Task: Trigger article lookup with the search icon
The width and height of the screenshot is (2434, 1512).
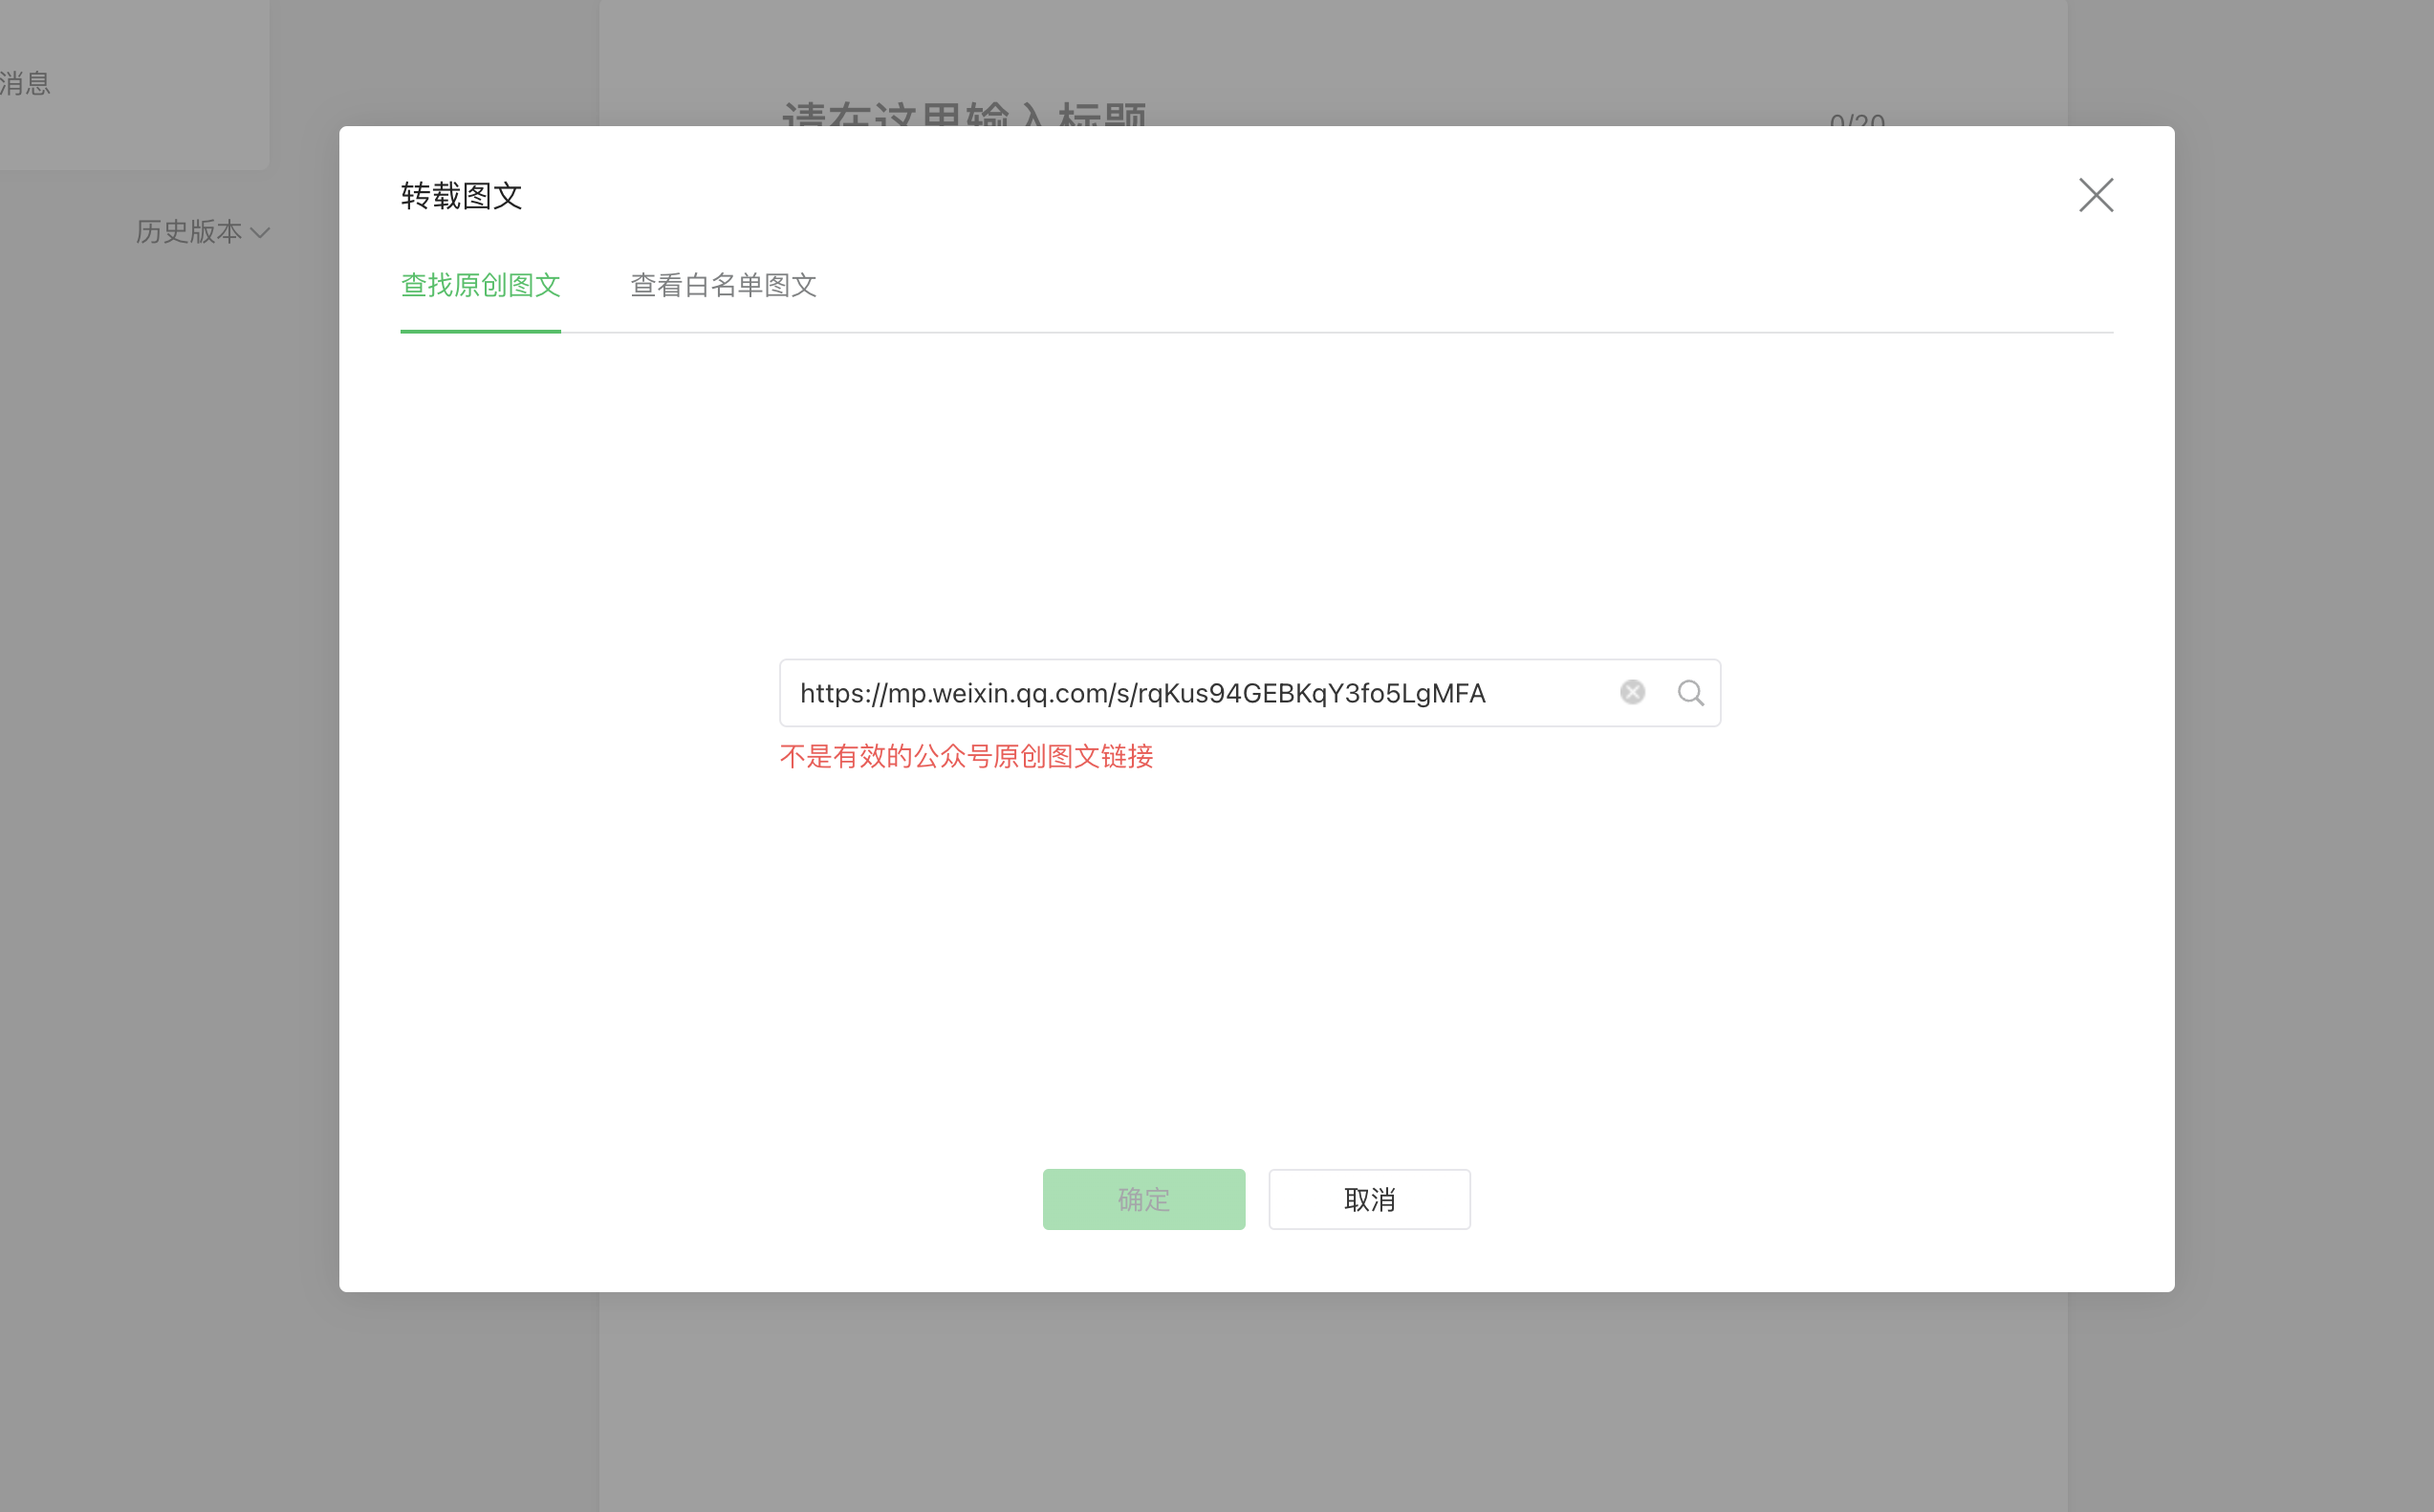Action: click(x=1690, y=691)
